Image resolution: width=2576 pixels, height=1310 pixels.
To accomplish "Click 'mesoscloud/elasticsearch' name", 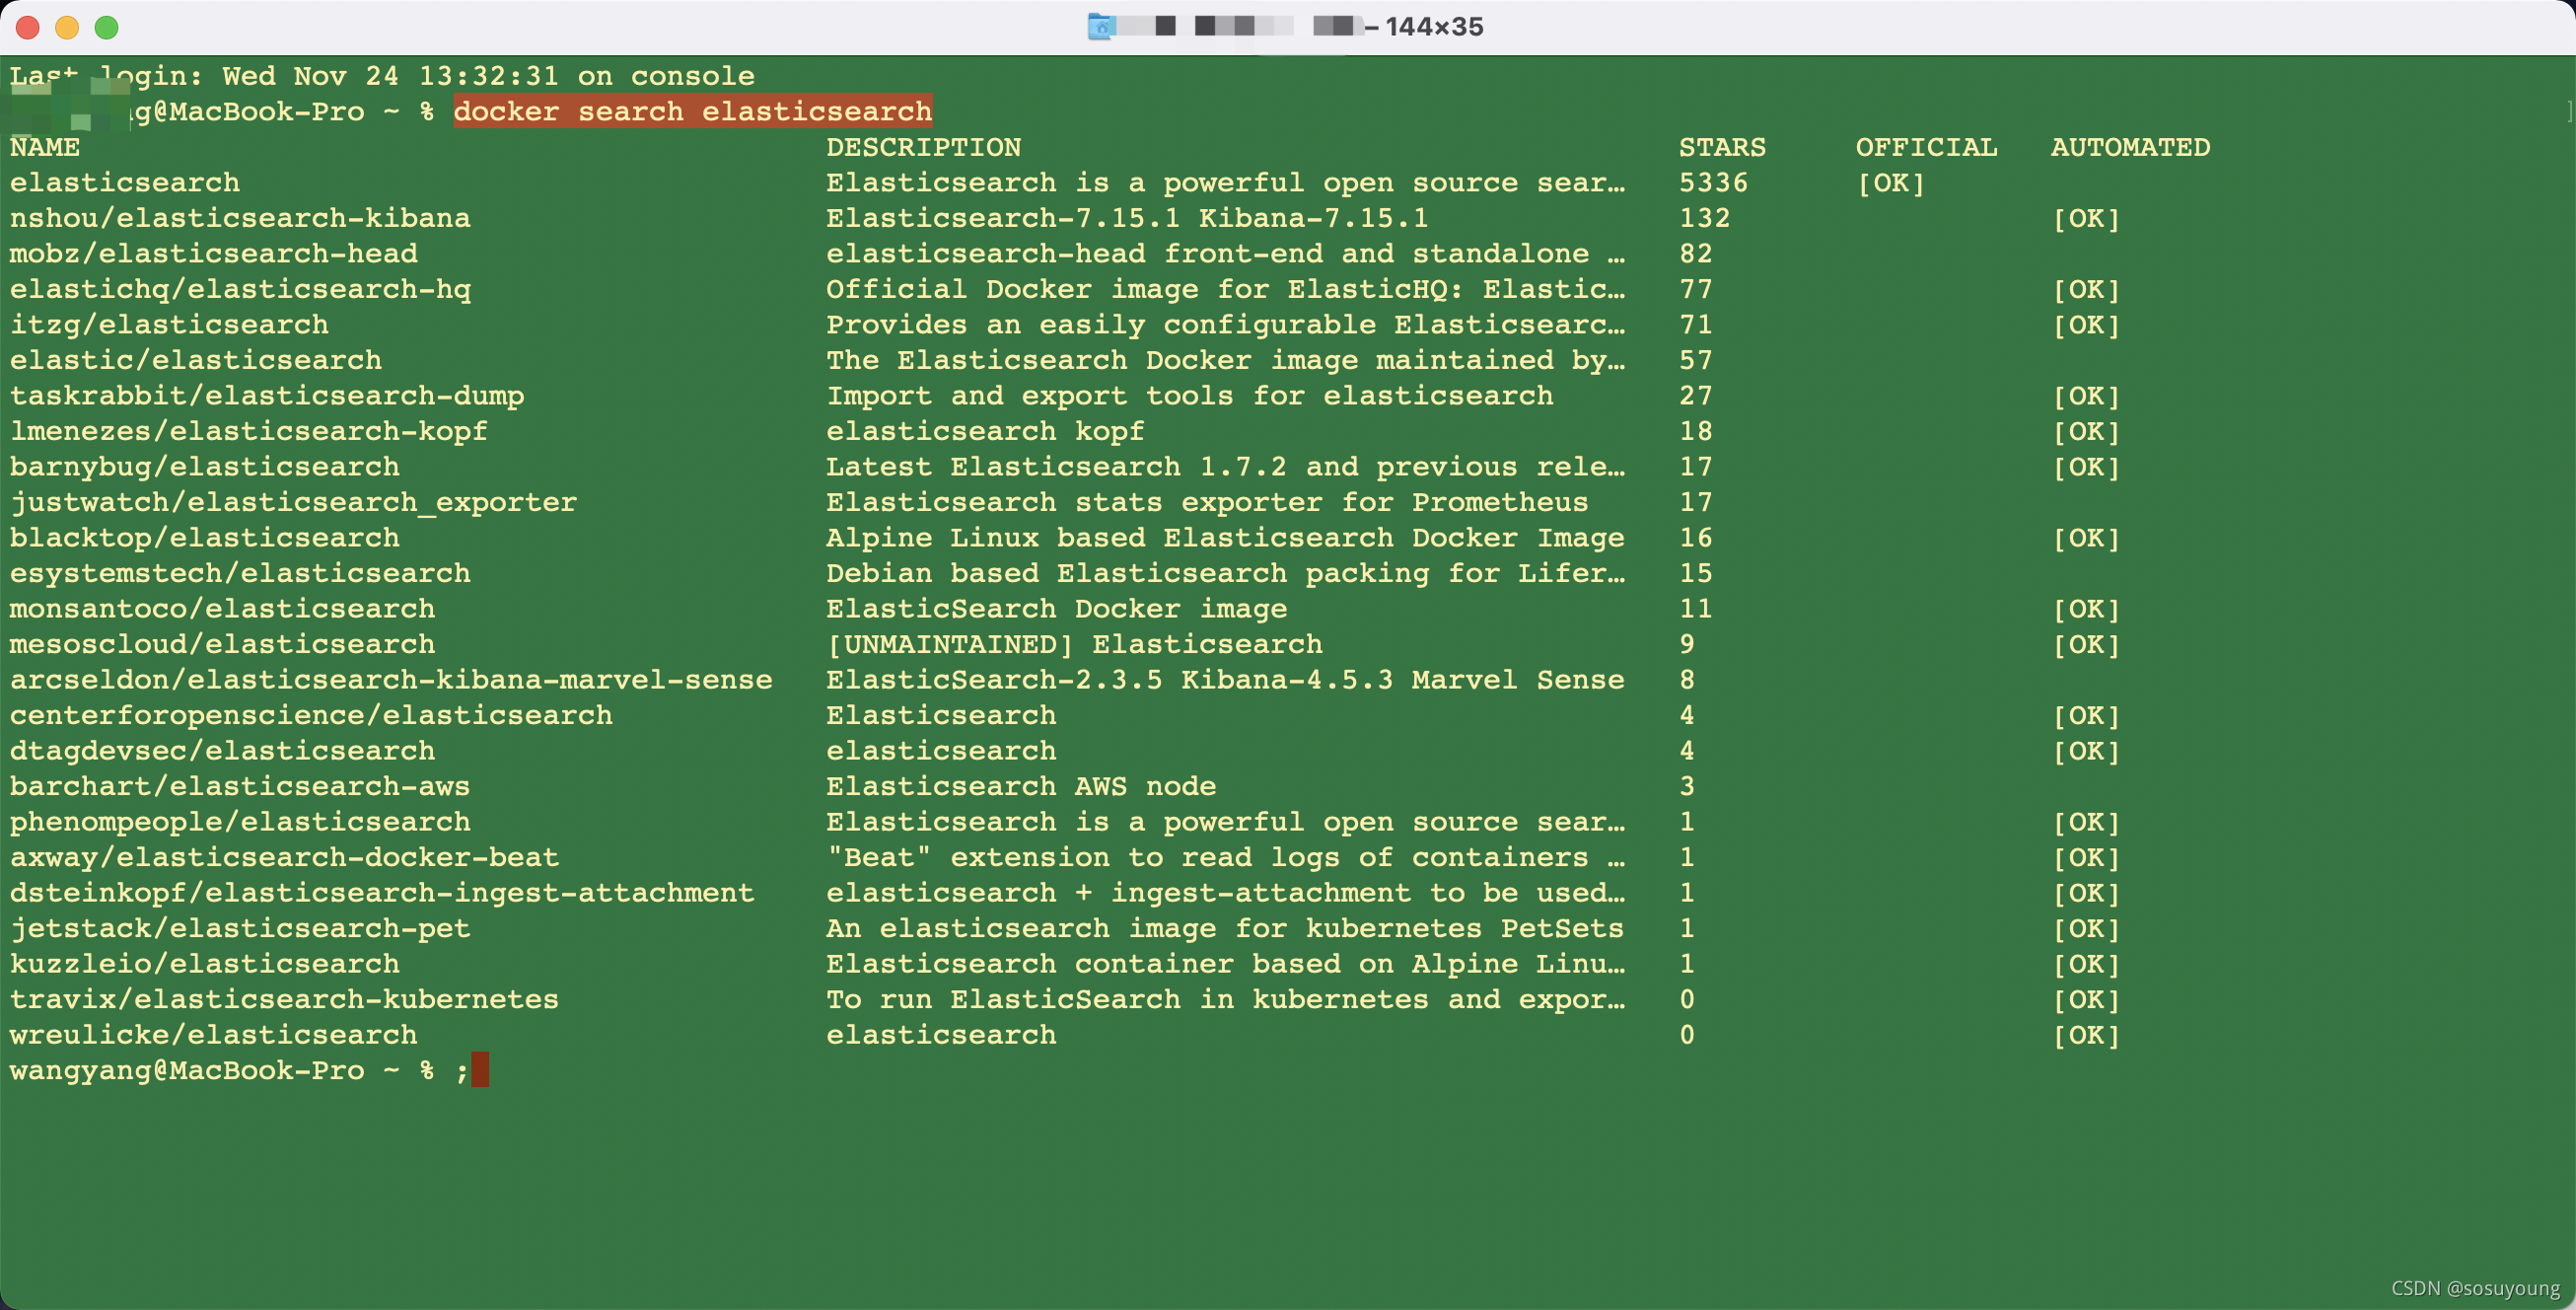I will 222,644.
